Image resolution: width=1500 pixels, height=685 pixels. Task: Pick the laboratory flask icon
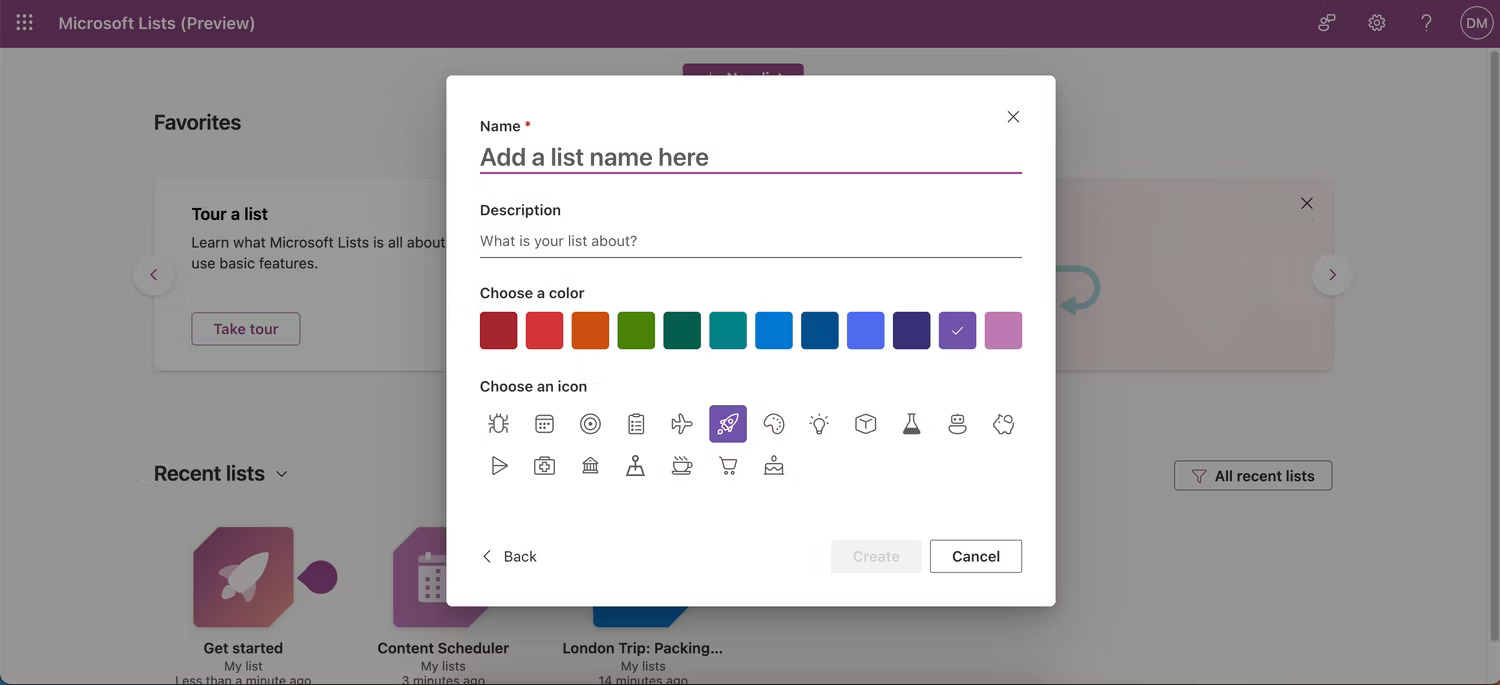tap(912, 424)
